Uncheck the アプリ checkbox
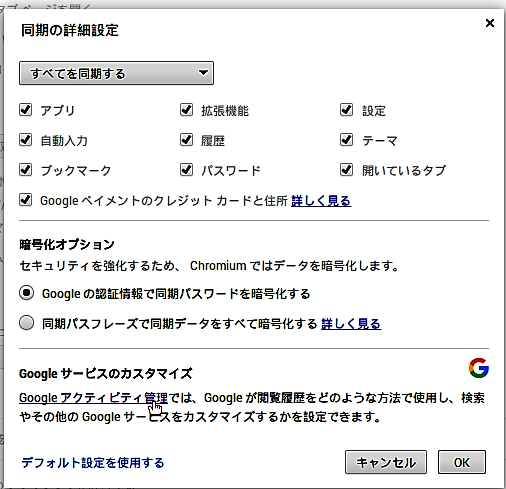This screenshot has width=506, height=489. tap(26, 110)
